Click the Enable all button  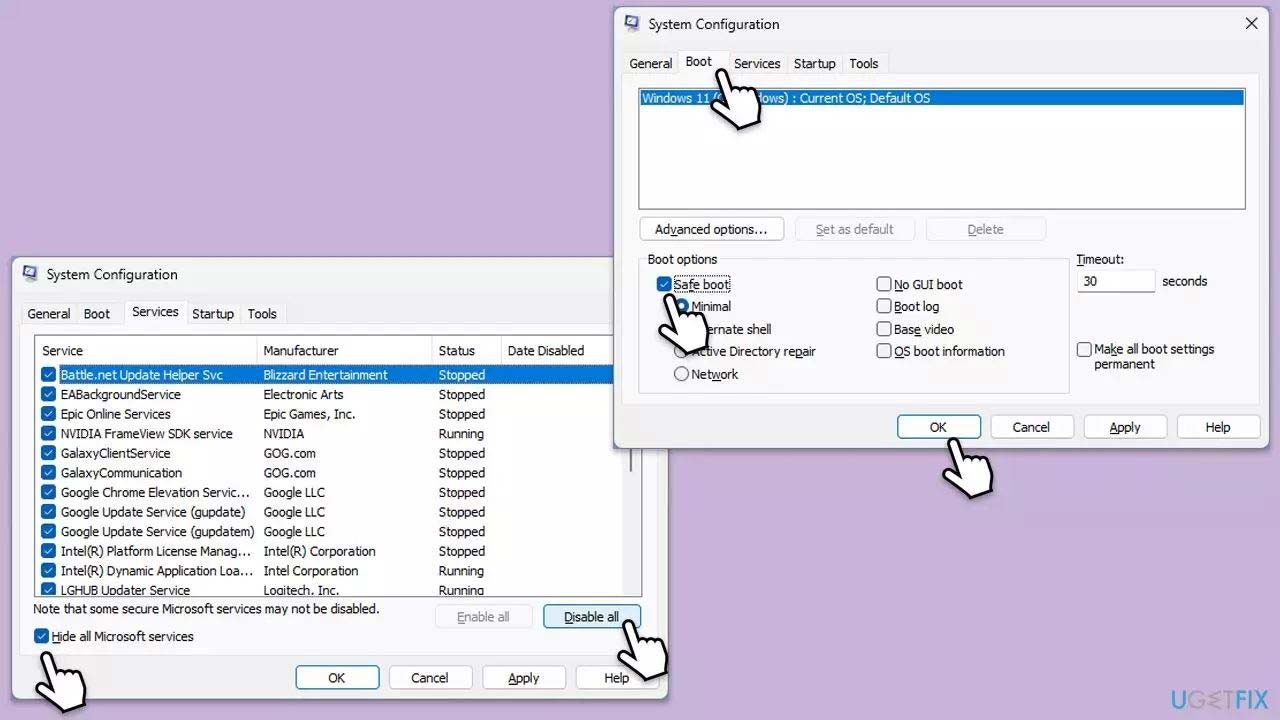point(483,617)
